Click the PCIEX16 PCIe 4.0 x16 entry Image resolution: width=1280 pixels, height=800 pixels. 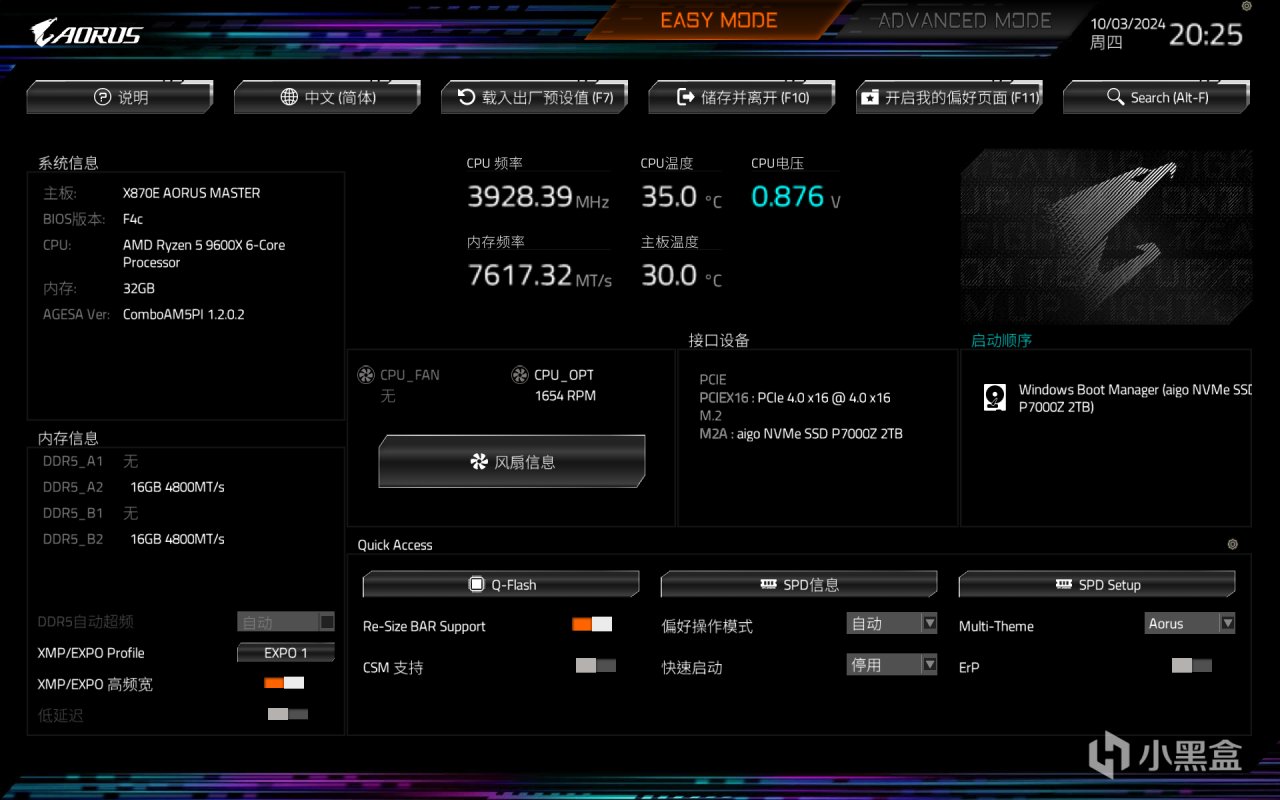[795, 398]
